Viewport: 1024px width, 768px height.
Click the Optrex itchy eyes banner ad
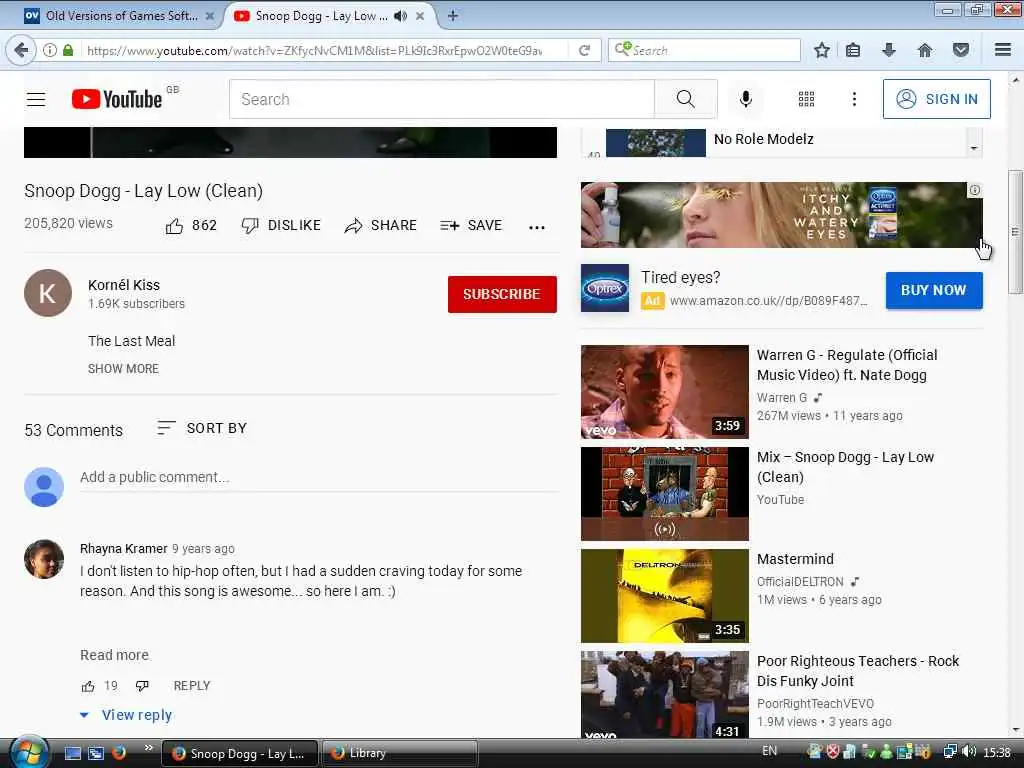click(x=782, y=215)
